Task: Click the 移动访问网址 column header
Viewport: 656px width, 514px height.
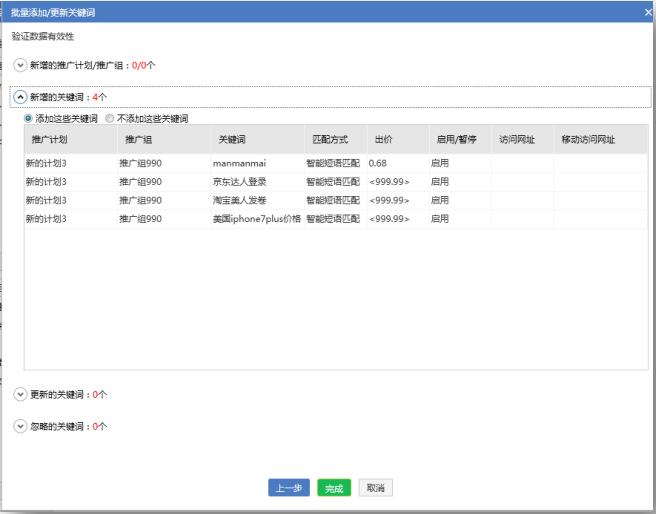Action: pos(588,139)
